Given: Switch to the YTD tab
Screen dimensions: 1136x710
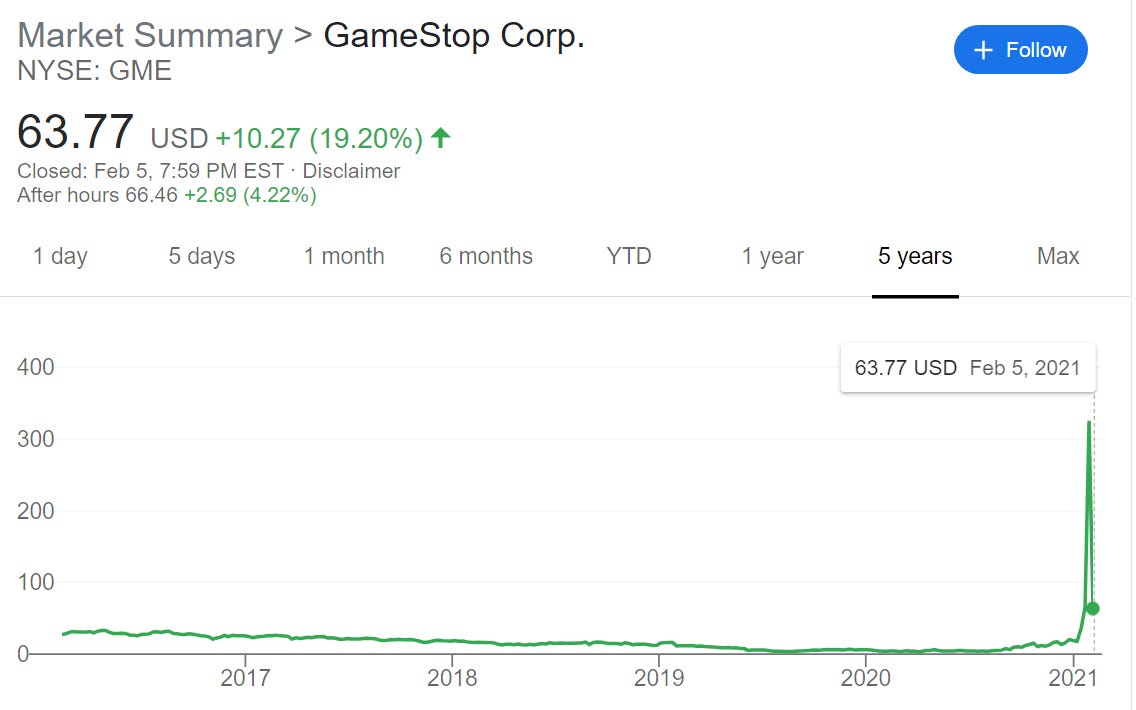Looking at the screenshot, I should (629, 256).
